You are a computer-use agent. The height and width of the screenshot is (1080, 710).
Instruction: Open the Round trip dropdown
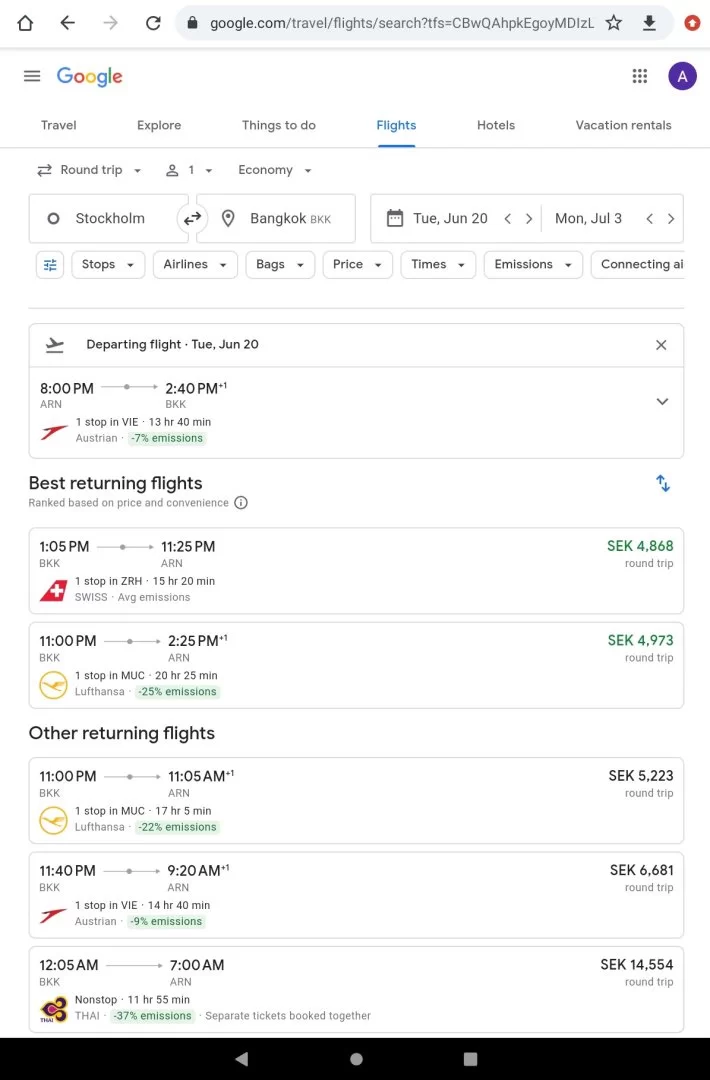tap(90, 170)
